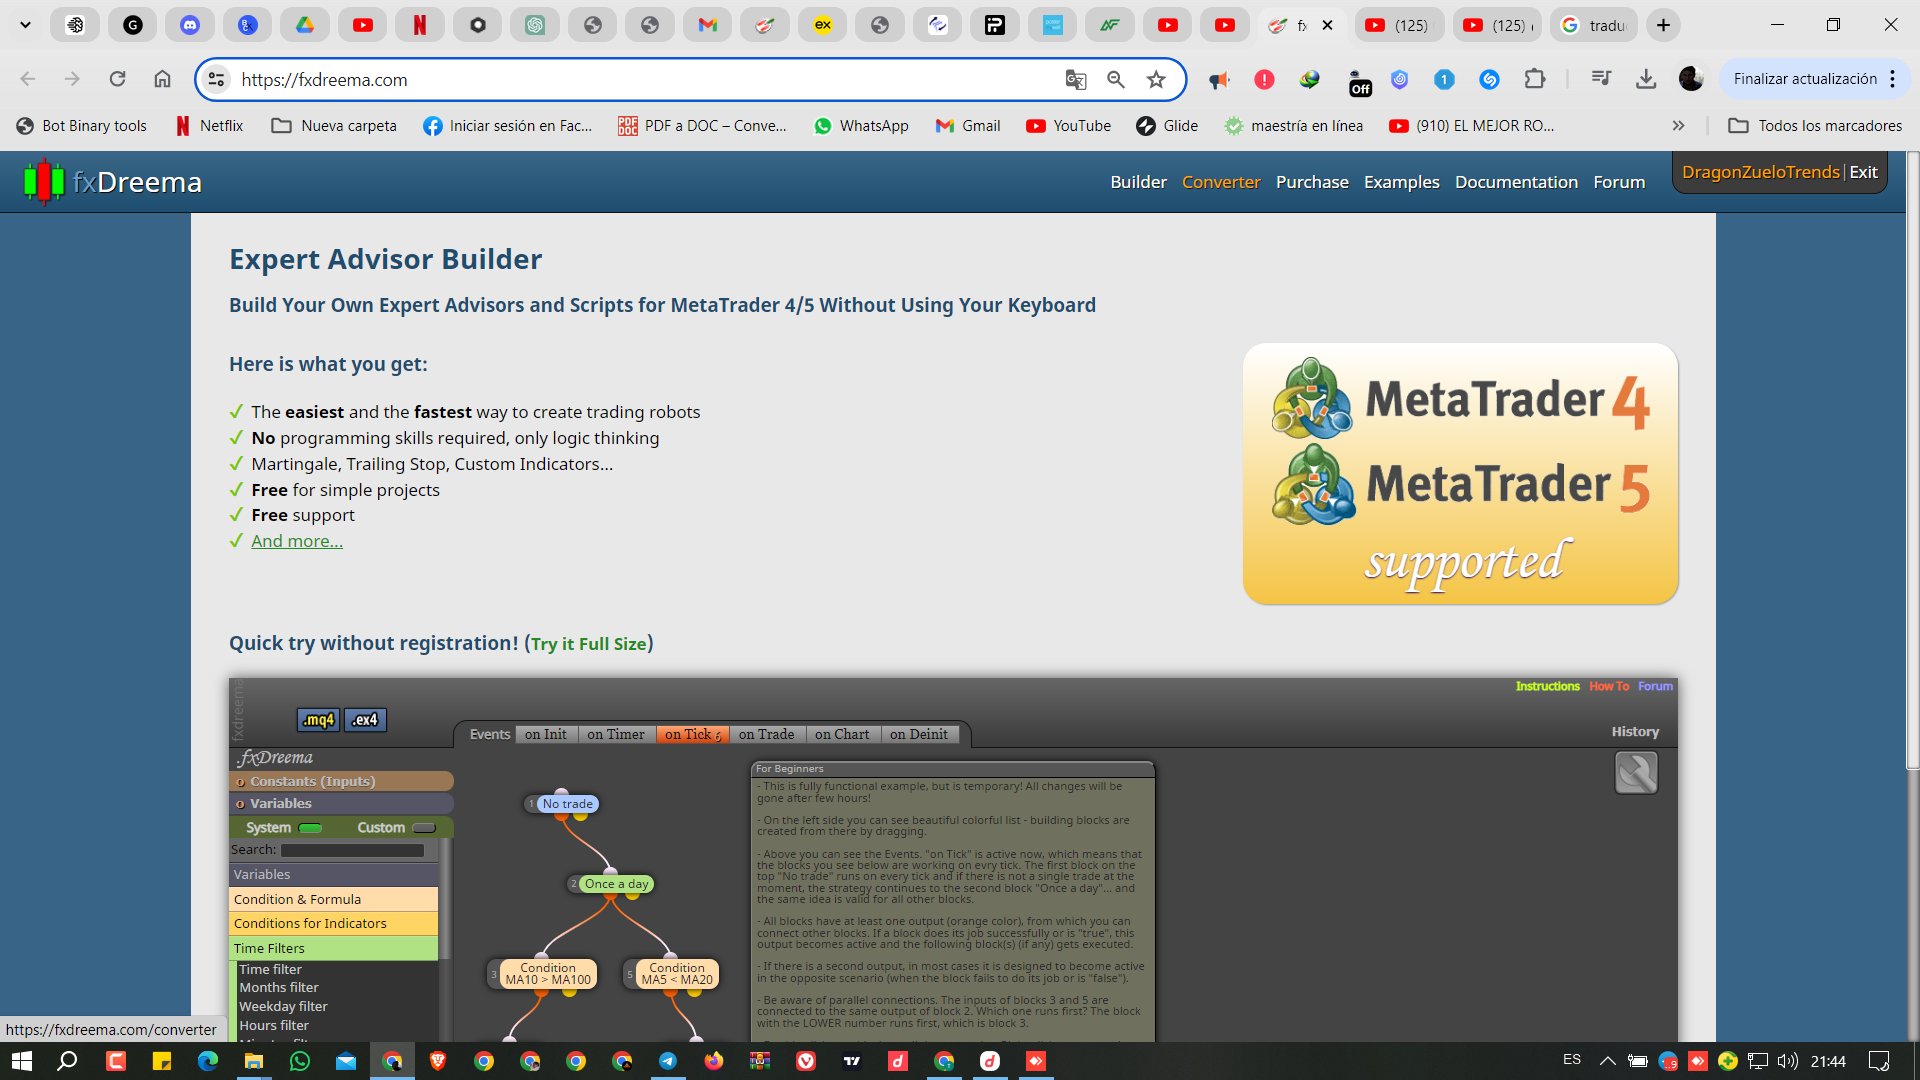Go to the browser home page icon

(x=162, y=79)
